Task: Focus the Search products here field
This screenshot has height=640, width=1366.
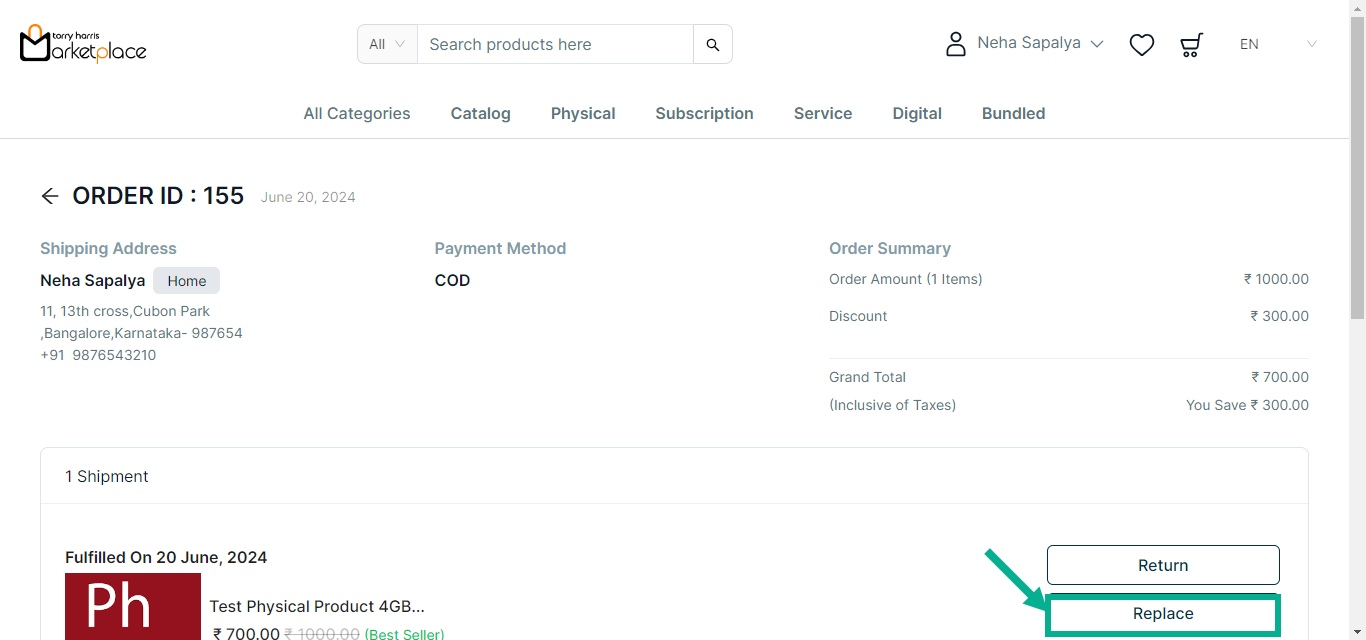Action: pyautogui.click(x=555, y=44)
